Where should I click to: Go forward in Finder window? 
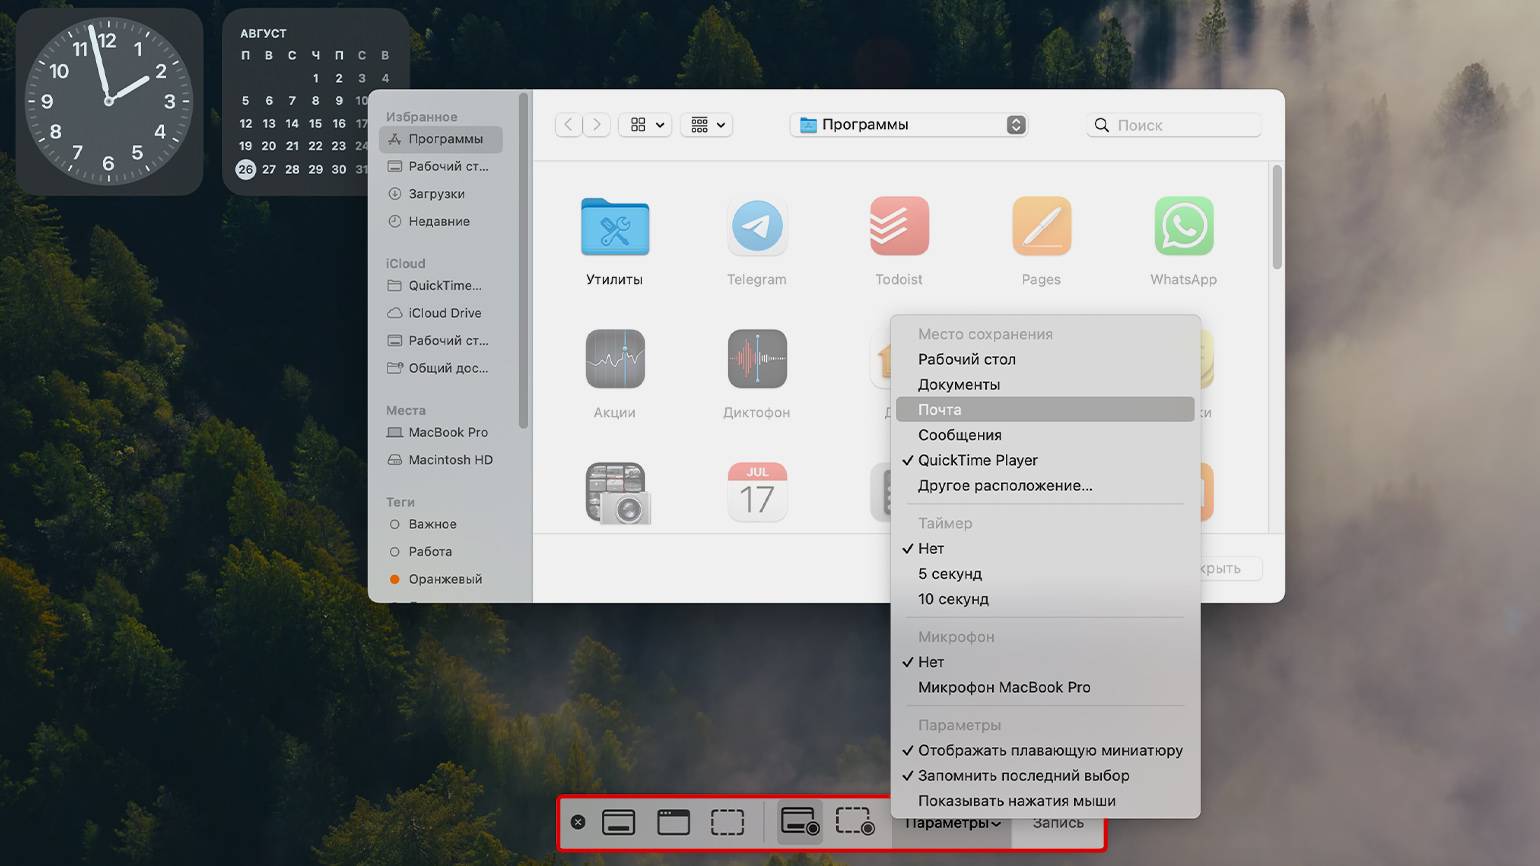click(x=597, y=125)
